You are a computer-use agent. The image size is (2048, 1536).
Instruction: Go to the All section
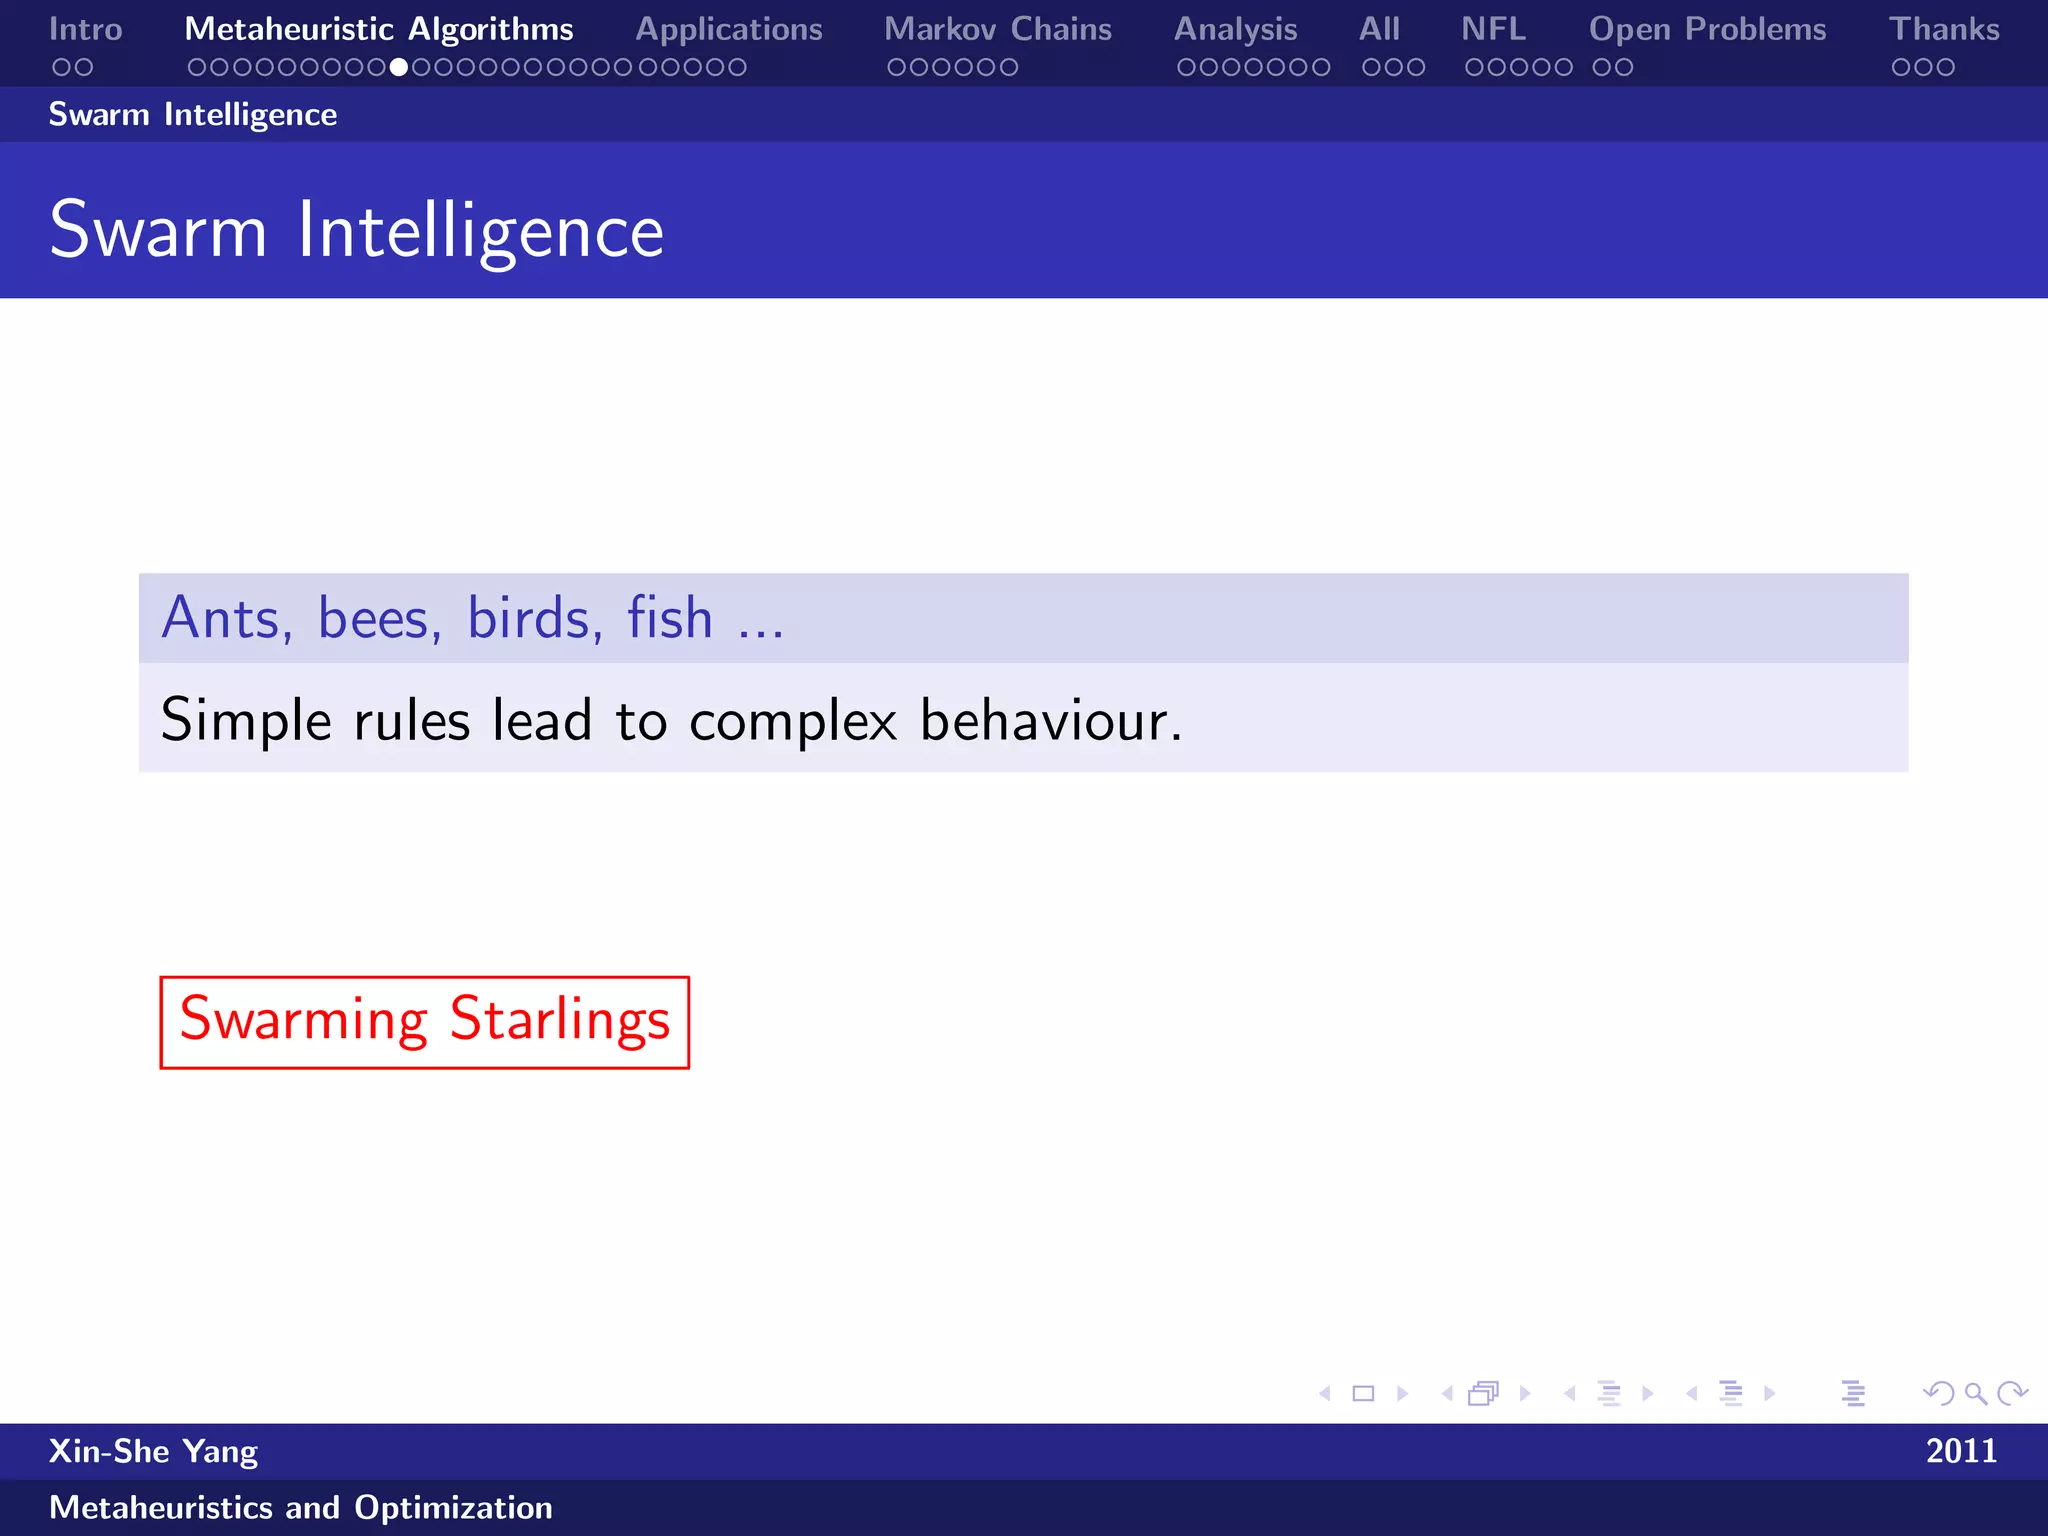(1380, 29)
